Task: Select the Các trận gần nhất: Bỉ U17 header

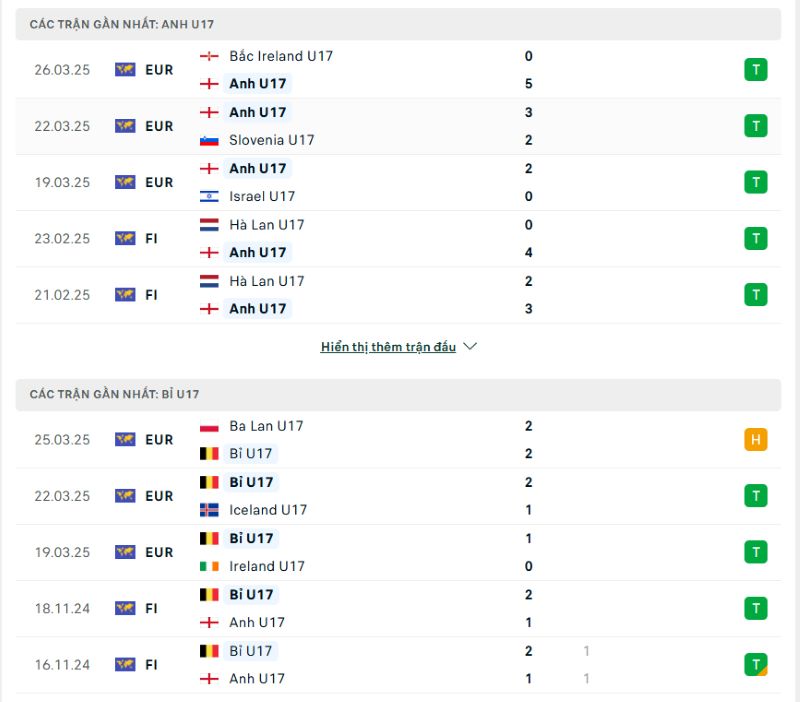Action: point(114,394)
